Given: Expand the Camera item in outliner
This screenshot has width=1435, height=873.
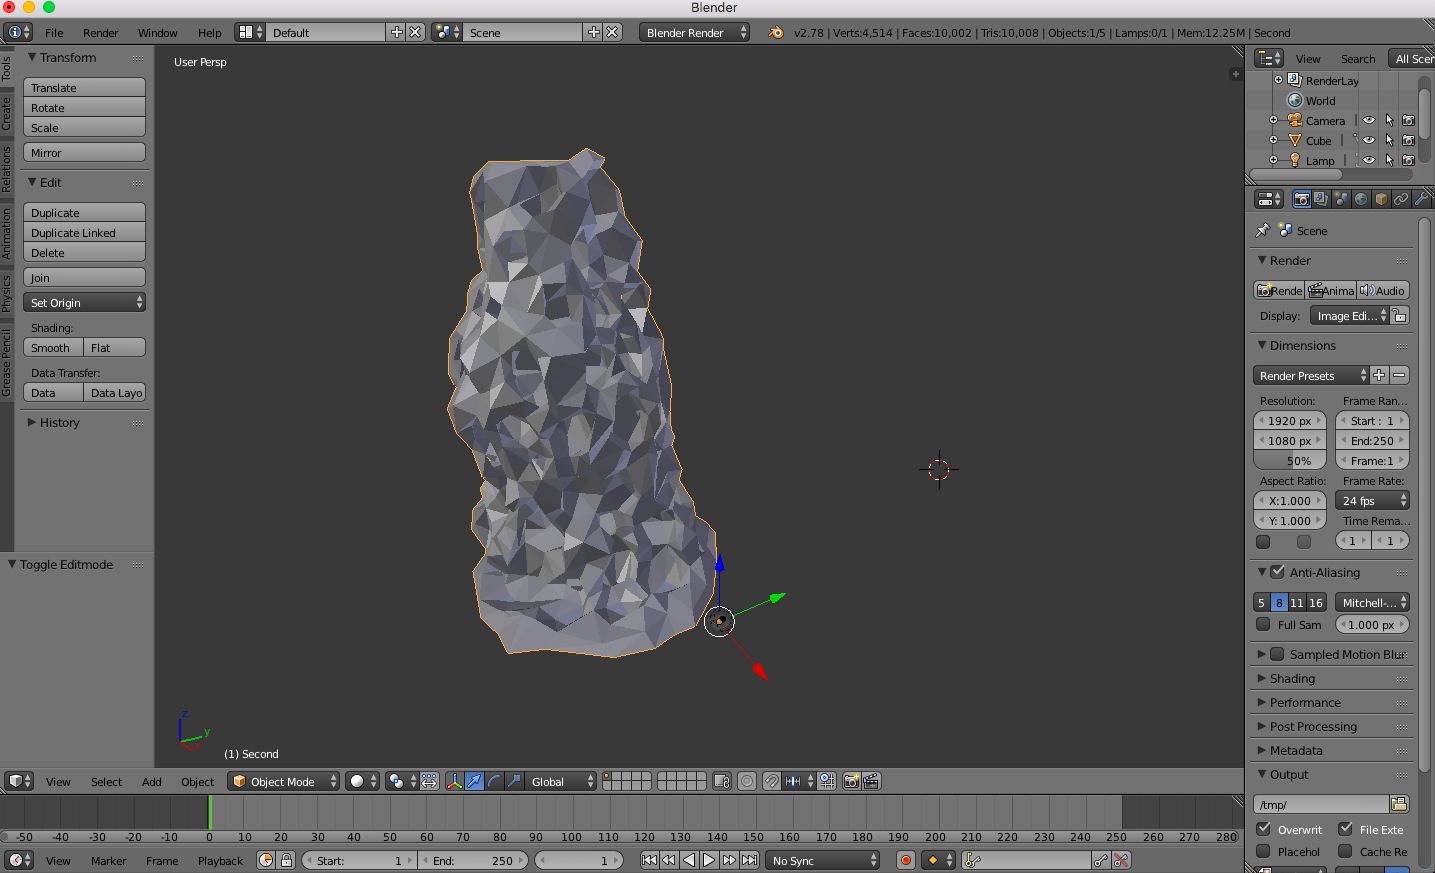Looking at the screenshot, I should tap(1274, 120).
